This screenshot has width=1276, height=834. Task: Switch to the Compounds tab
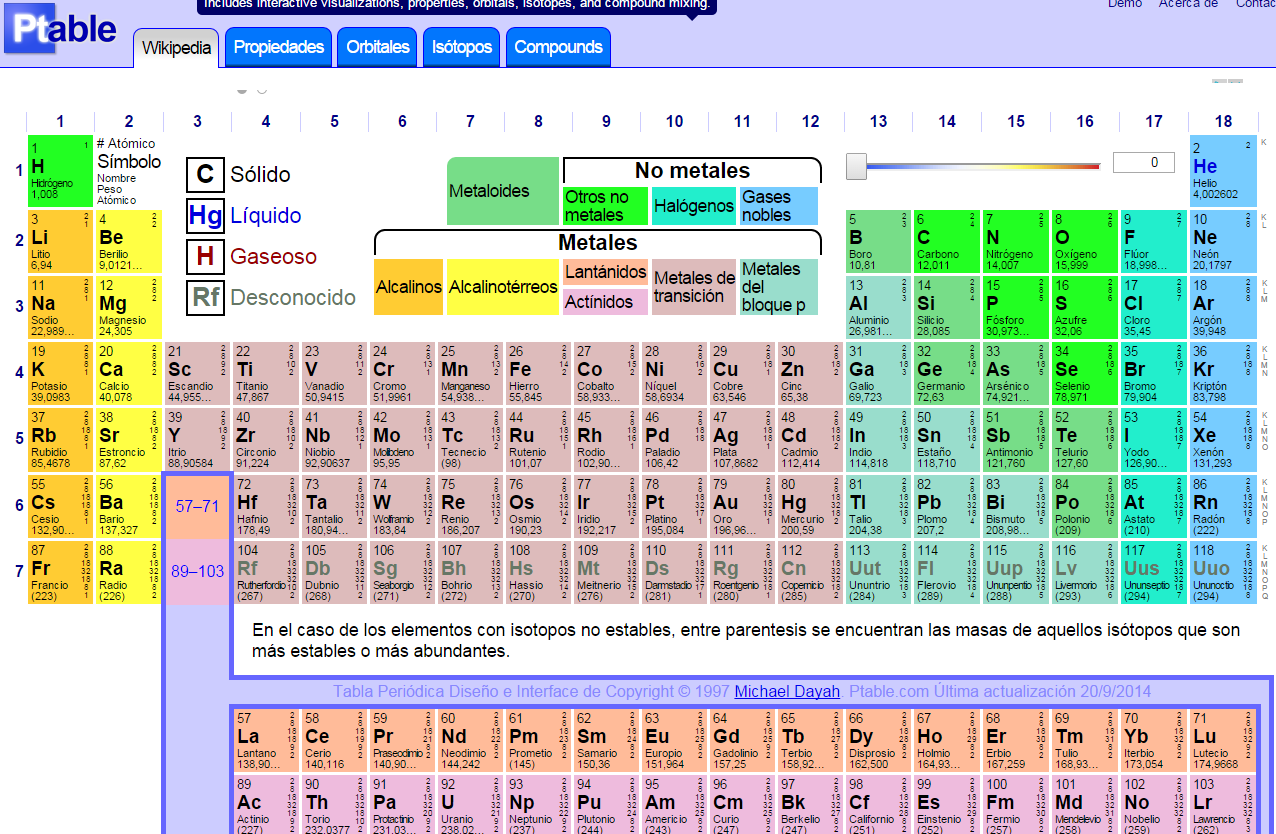pyautogui.click(x=558, y=46)
